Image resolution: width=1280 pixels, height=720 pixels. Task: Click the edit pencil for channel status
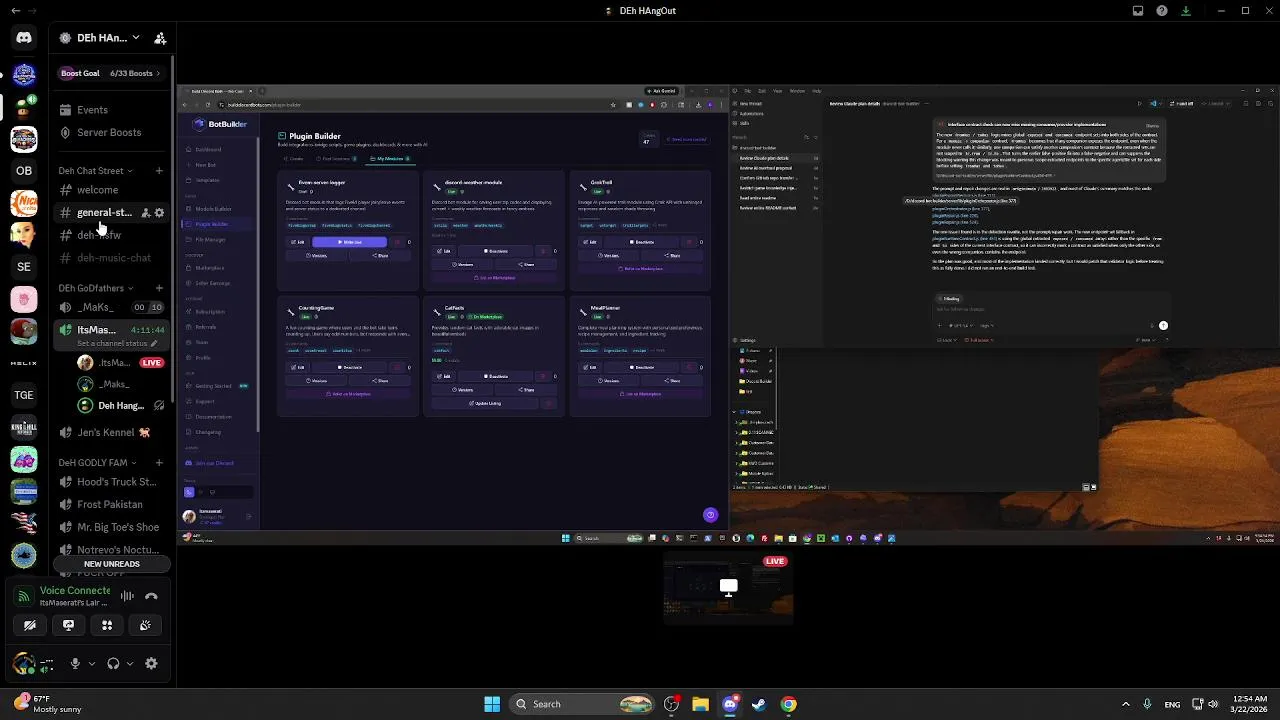[154, 344]
